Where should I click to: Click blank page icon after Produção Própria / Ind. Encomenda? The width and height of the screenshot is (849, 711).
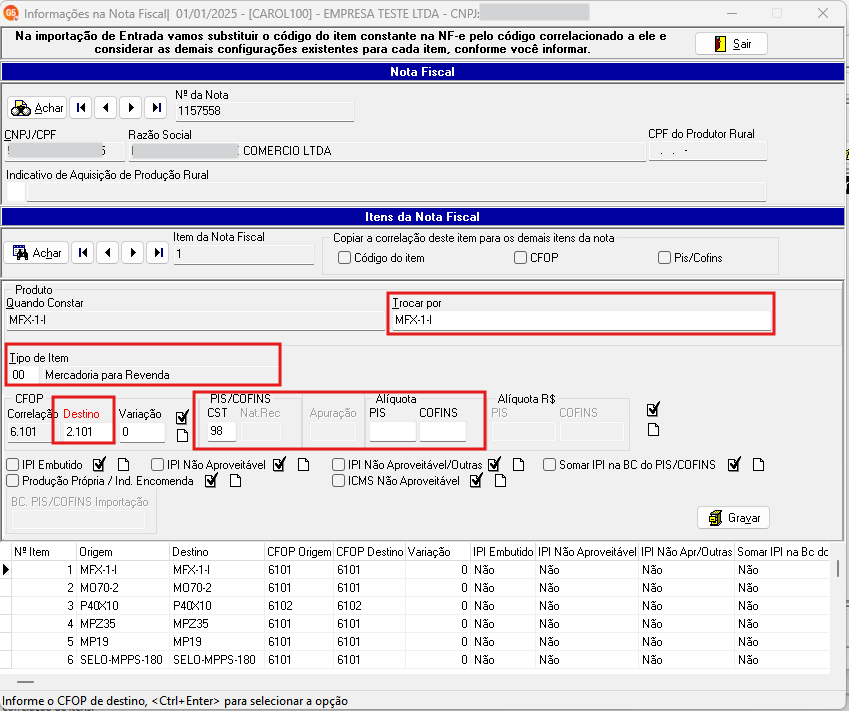236,481
